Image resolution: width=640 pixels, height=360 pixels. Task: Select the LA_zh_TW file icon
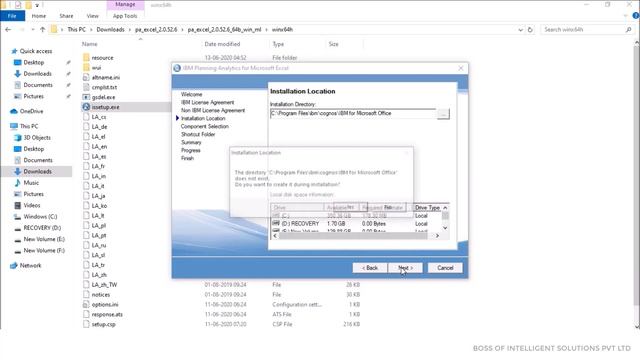click(x=86, y=284)
